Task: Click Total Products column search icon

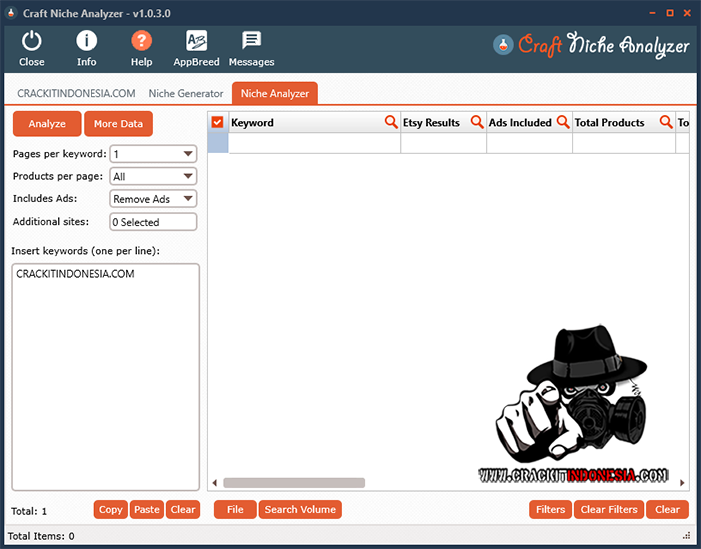Action: click(x=666, y=122)
